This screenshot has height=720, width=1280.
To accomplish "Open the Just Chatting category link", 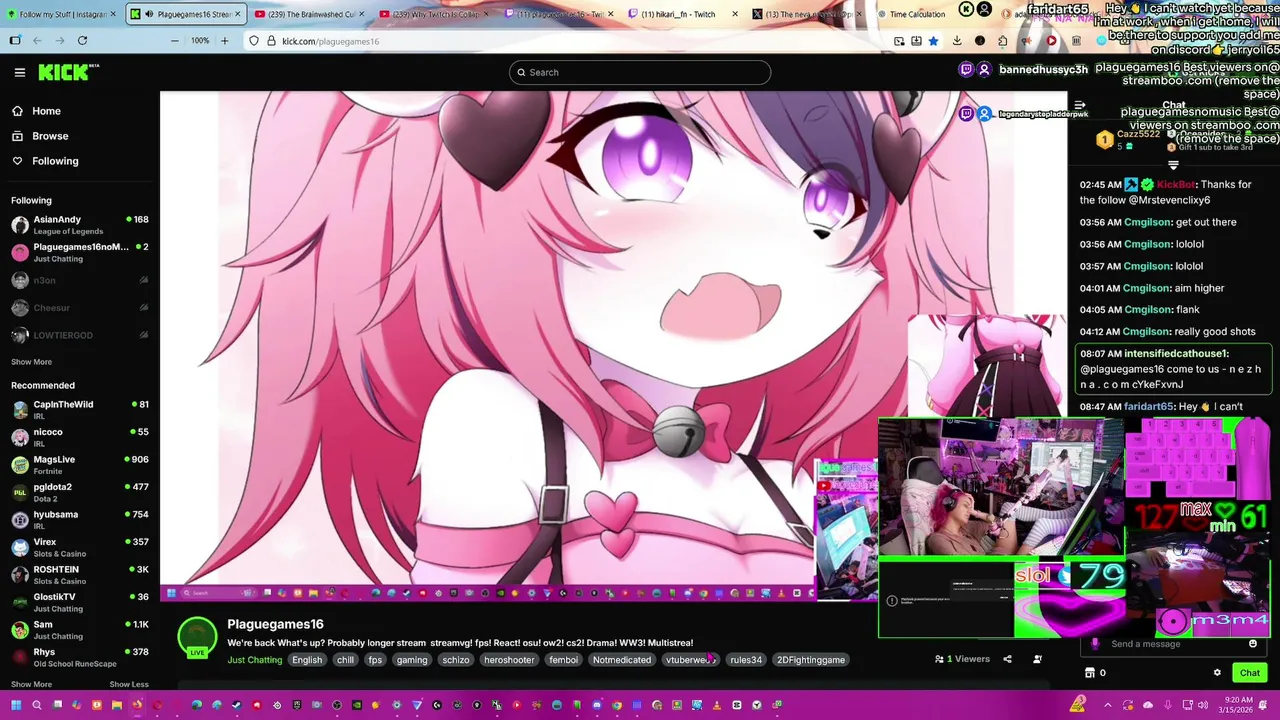I will 254,660.
